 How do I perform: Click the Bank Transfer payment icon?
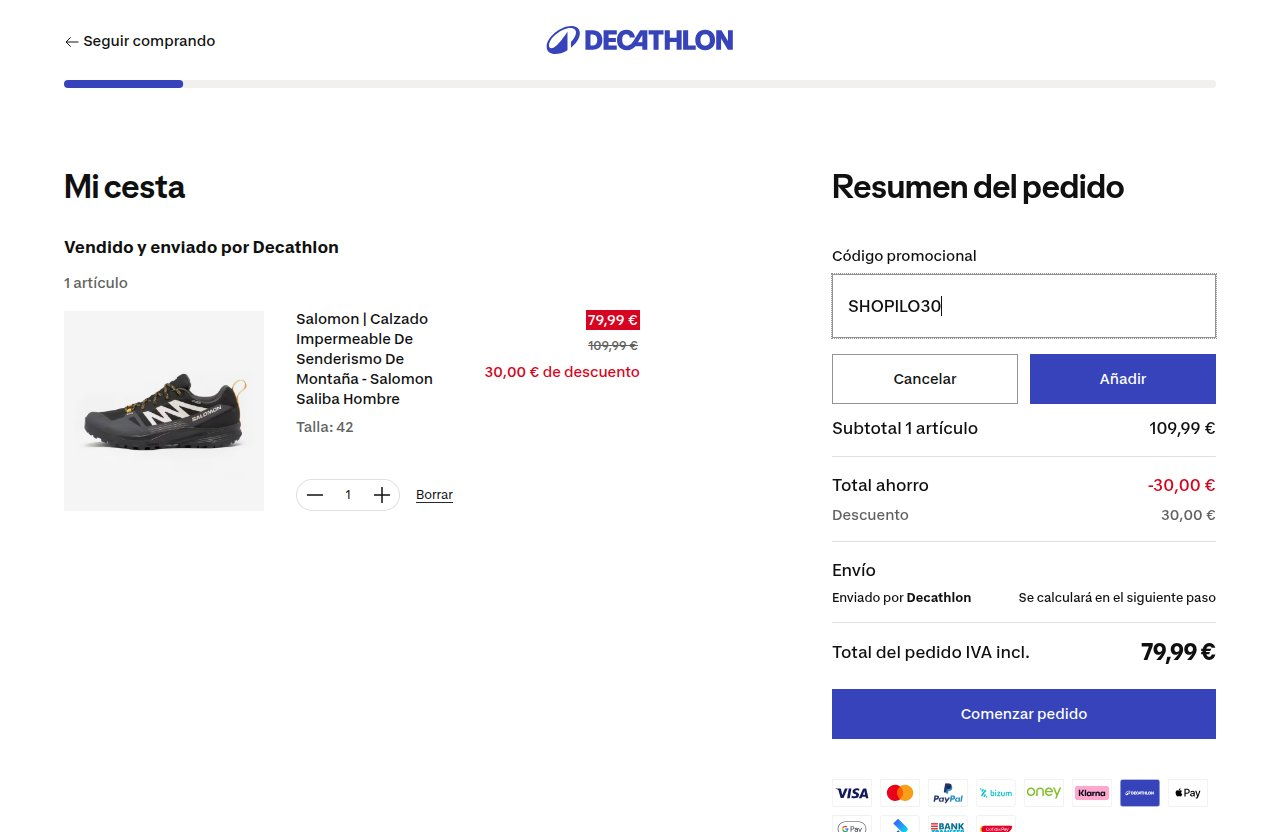tap(948, 824)
